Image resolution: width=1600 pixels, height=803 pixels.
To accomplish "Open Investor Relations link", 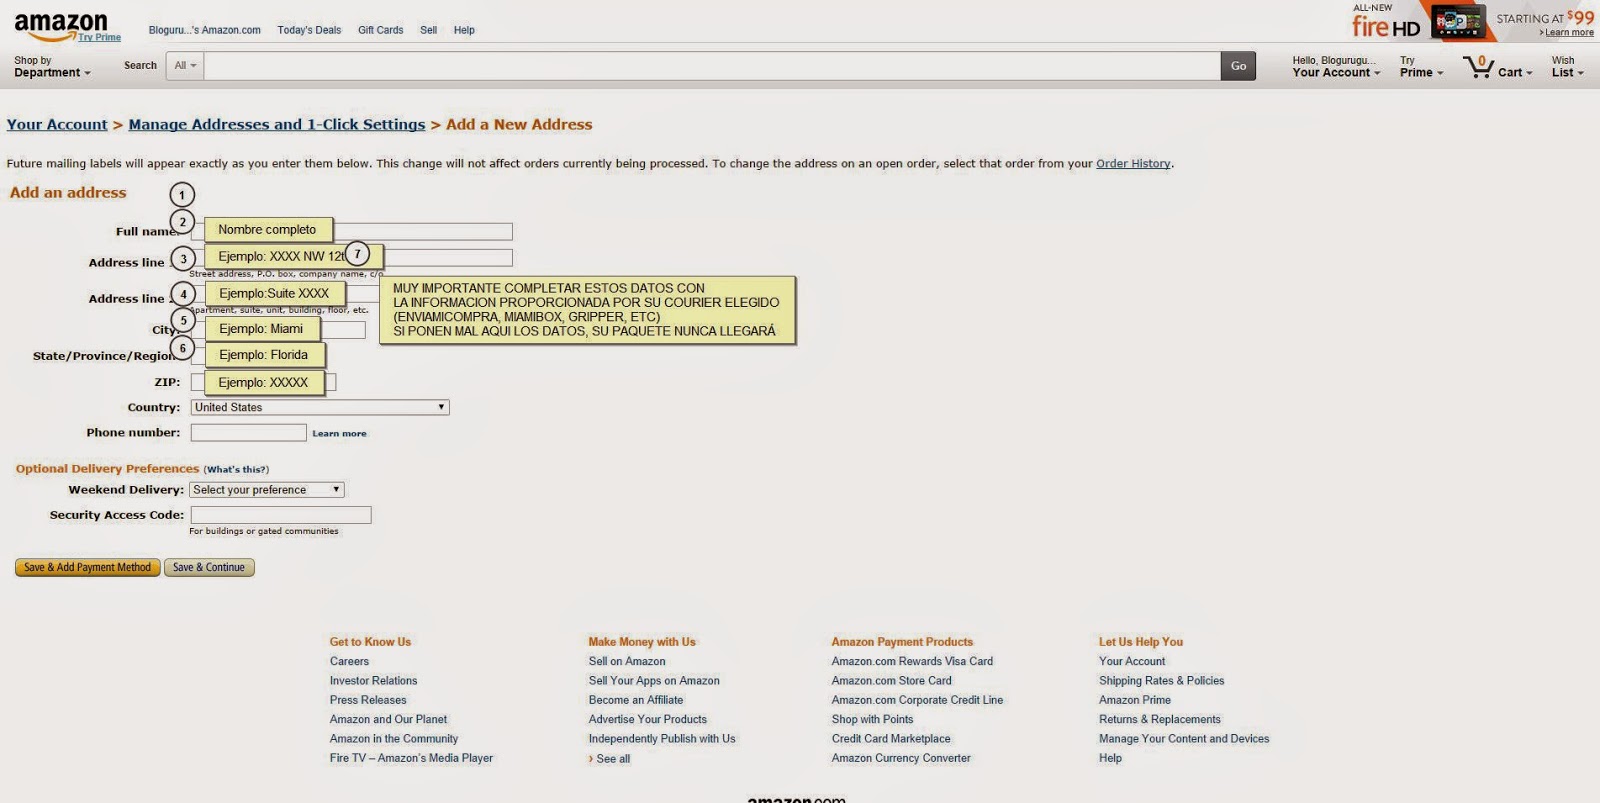I will click(374, 681).
